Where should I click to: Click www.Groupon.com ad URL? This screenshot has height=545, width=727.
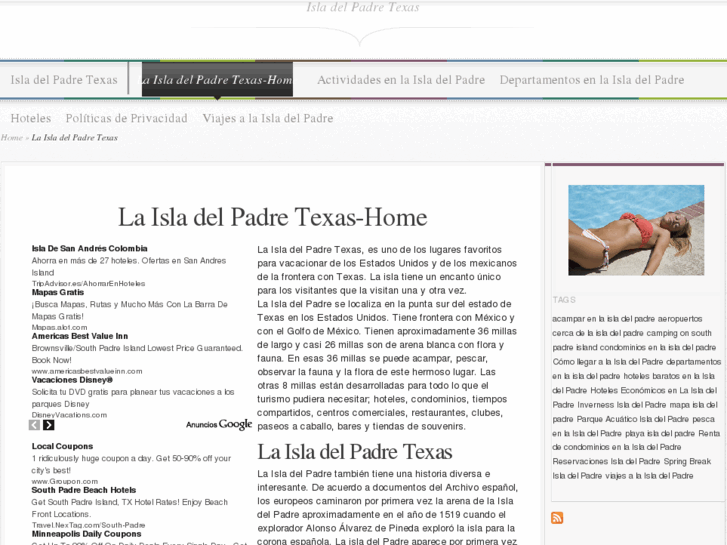(x=65, y=481)
